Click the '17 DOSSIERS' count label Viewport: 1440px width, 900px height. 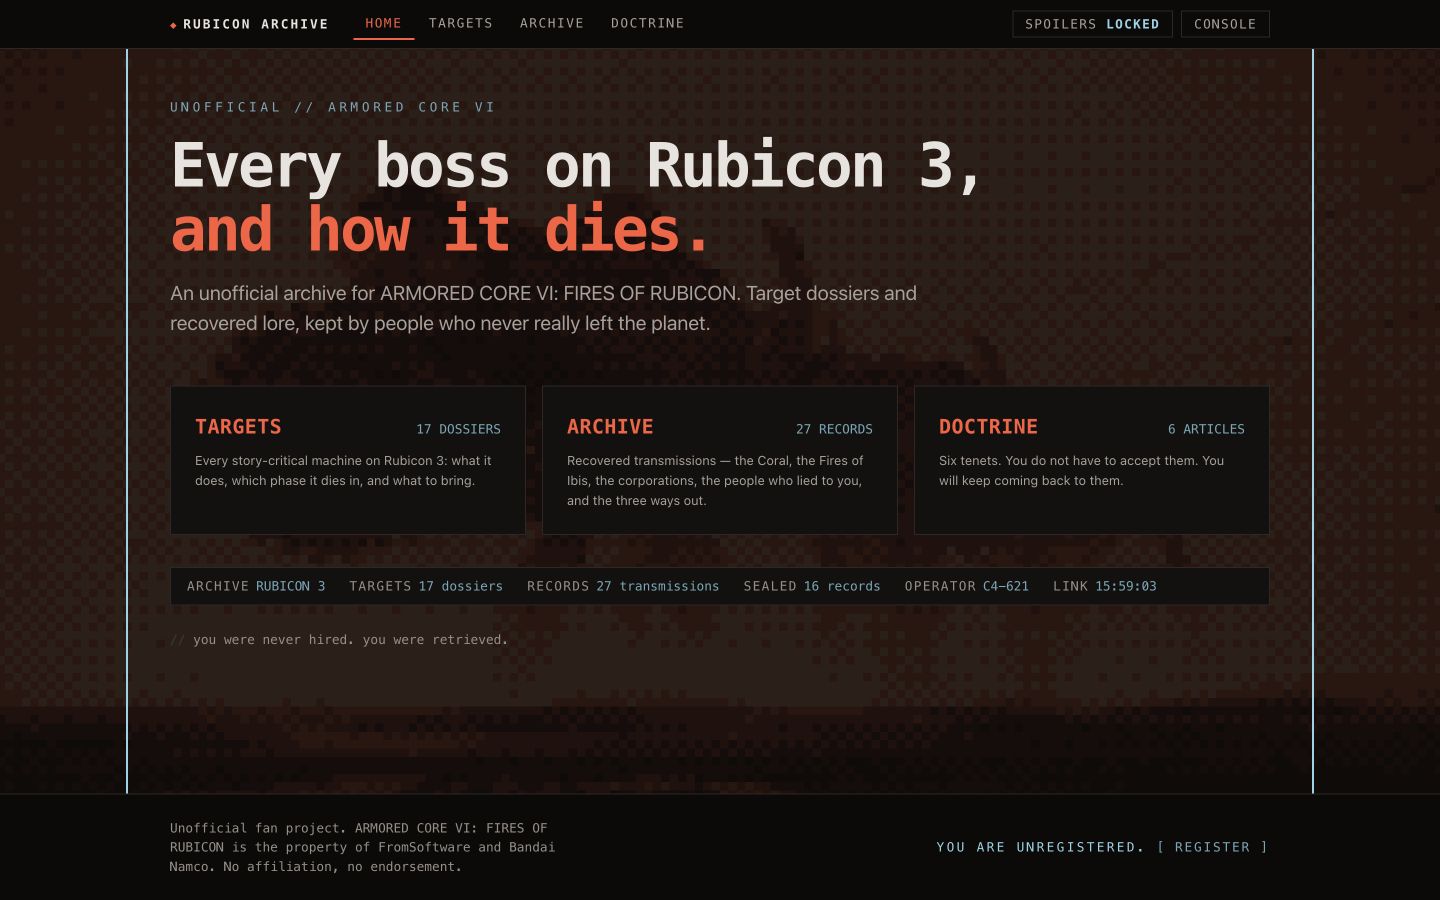(x=458, y=429)
